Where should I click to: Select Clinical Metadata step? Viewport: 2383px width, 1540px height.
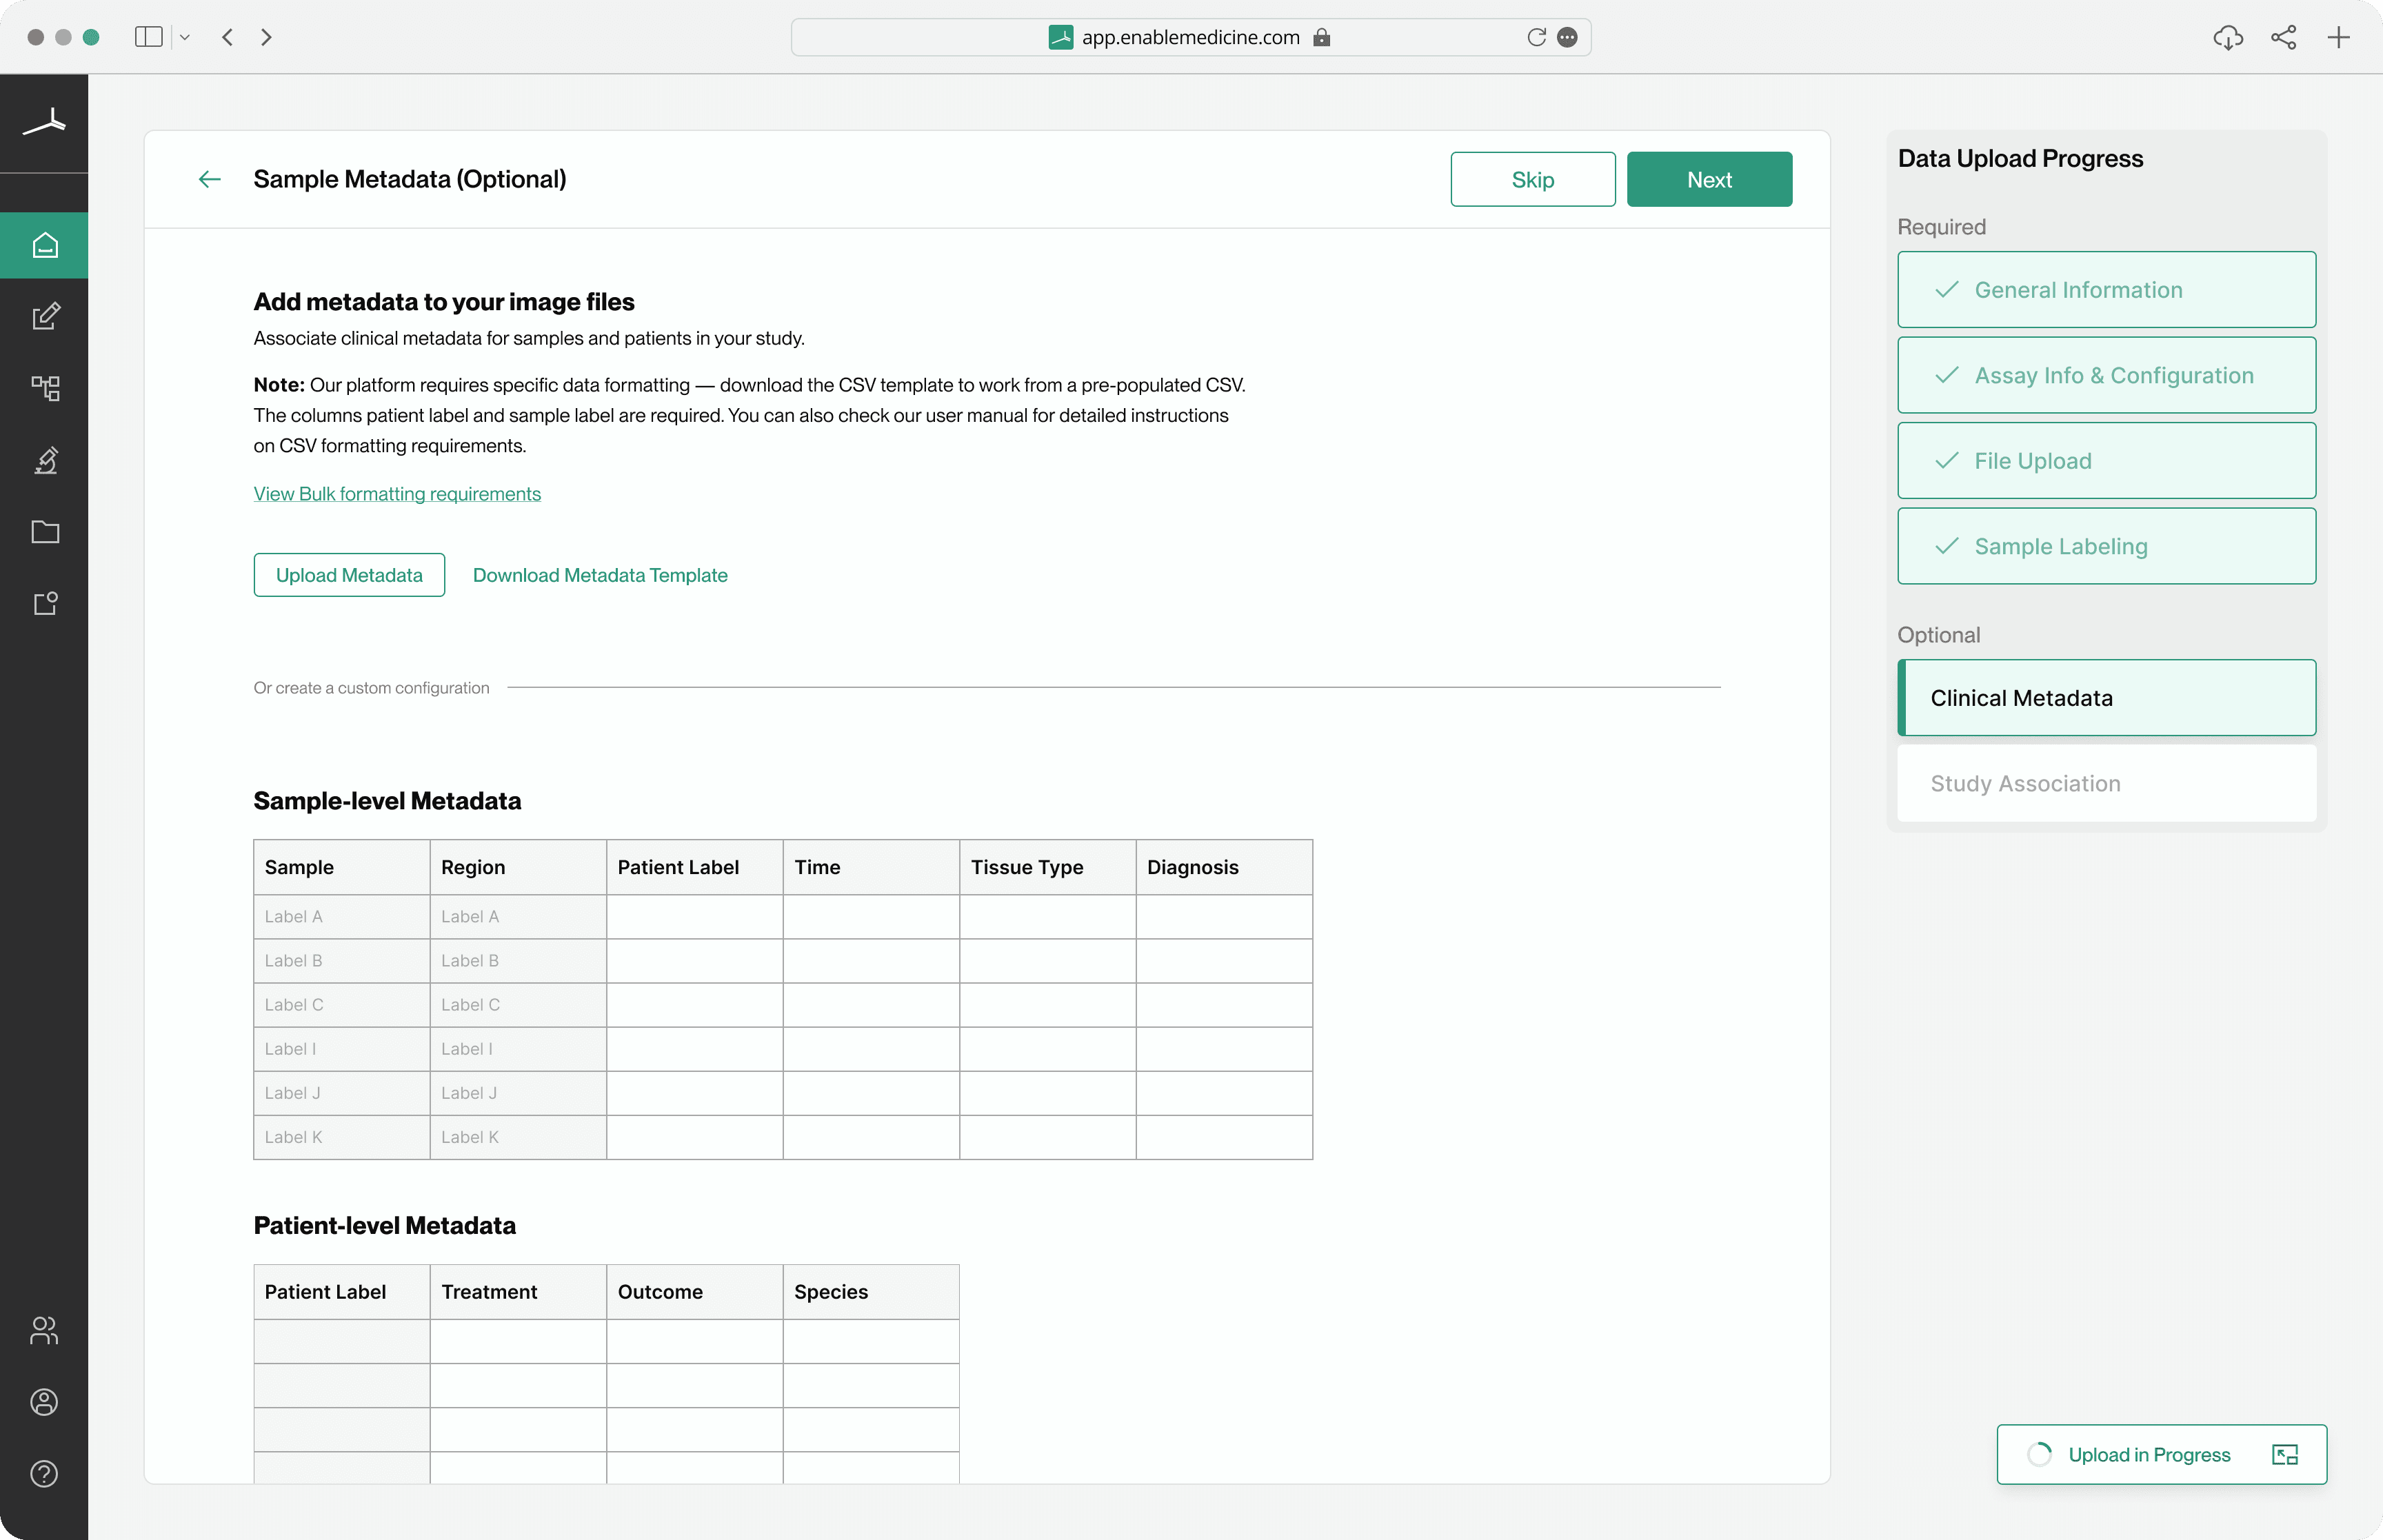coord(2106,697)
